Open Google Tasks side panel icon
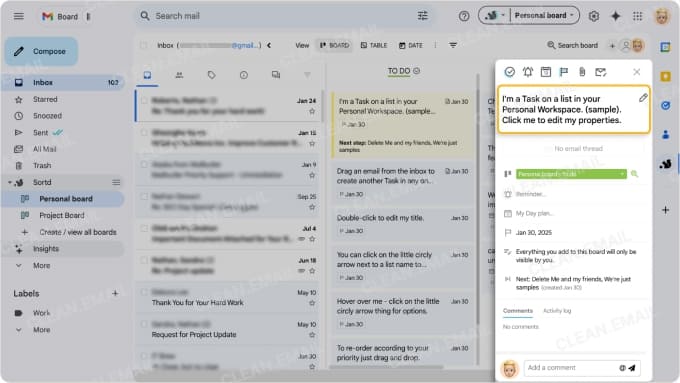The width and height of the screenshot is (680, 383). pyautogui.click(x=665, y=105)
